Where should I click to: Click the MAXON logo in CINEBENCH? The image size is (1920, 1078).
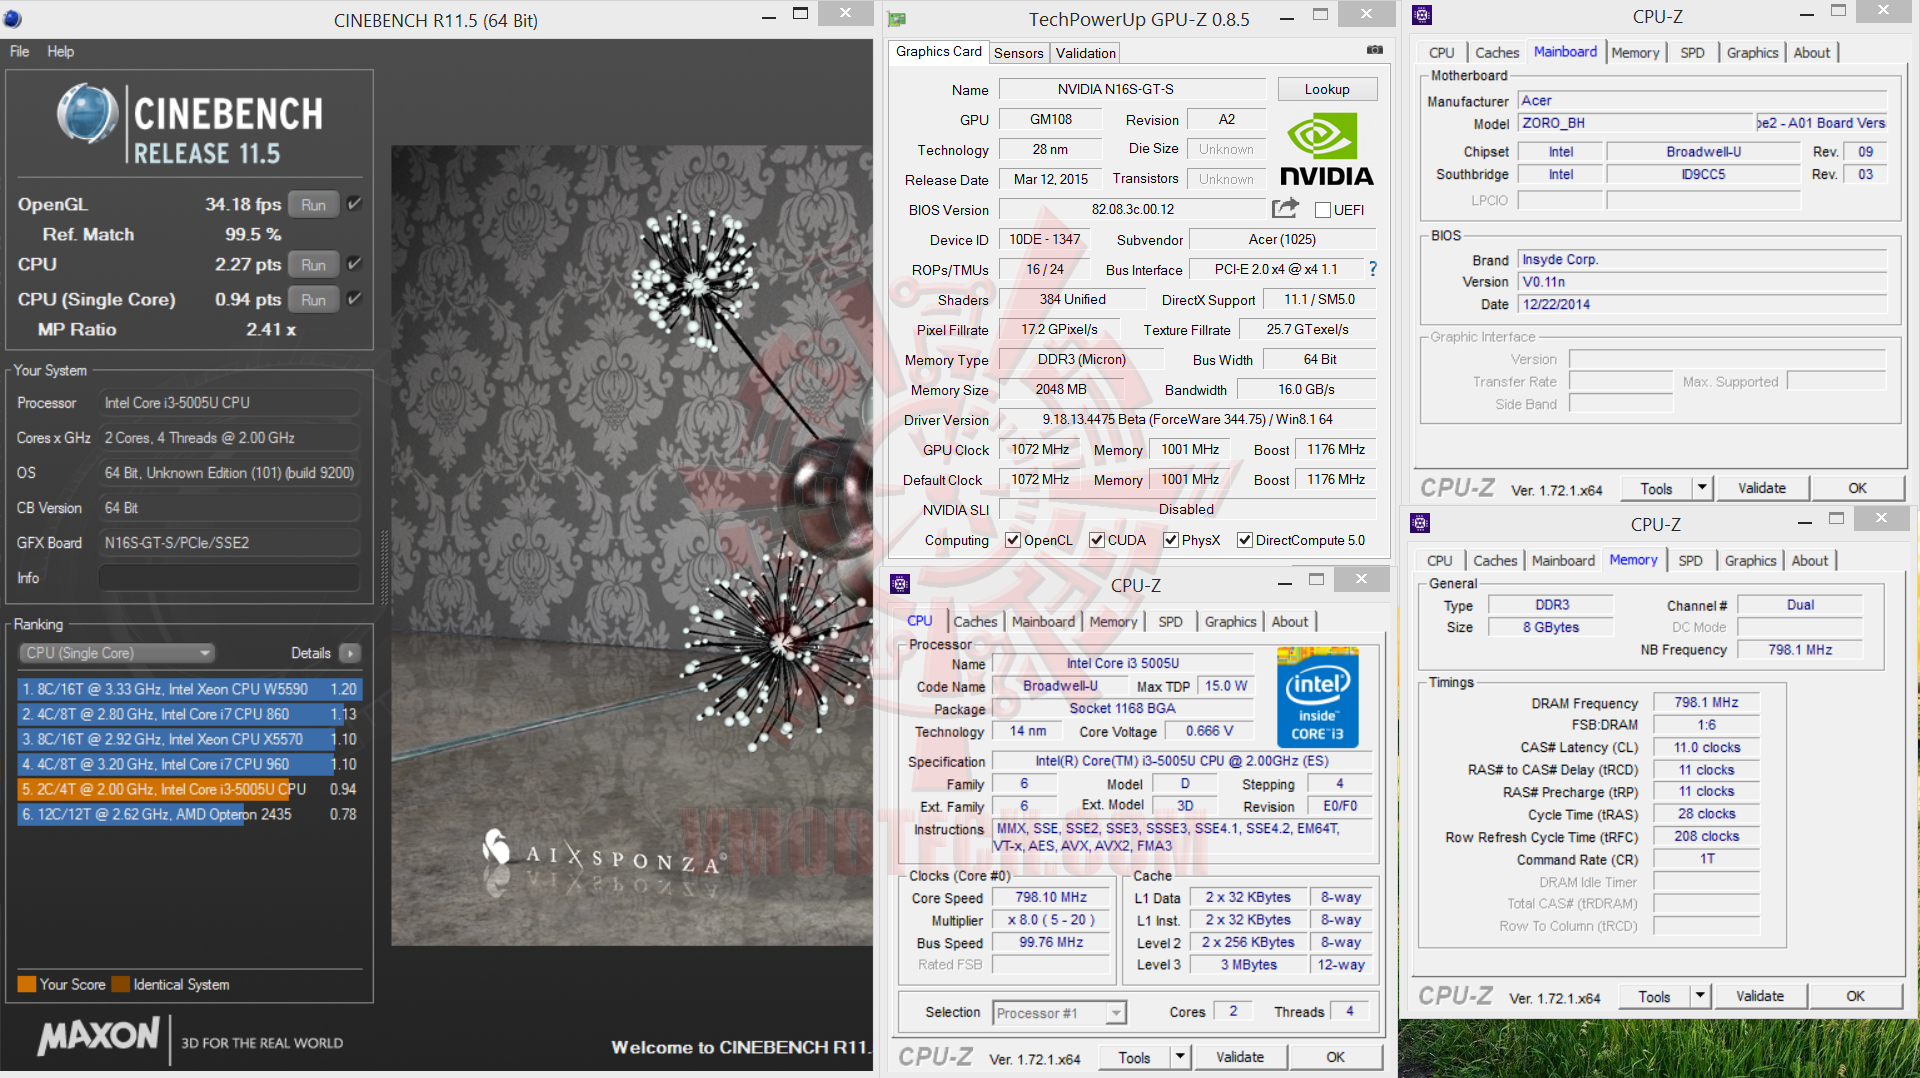[98, 1036]
